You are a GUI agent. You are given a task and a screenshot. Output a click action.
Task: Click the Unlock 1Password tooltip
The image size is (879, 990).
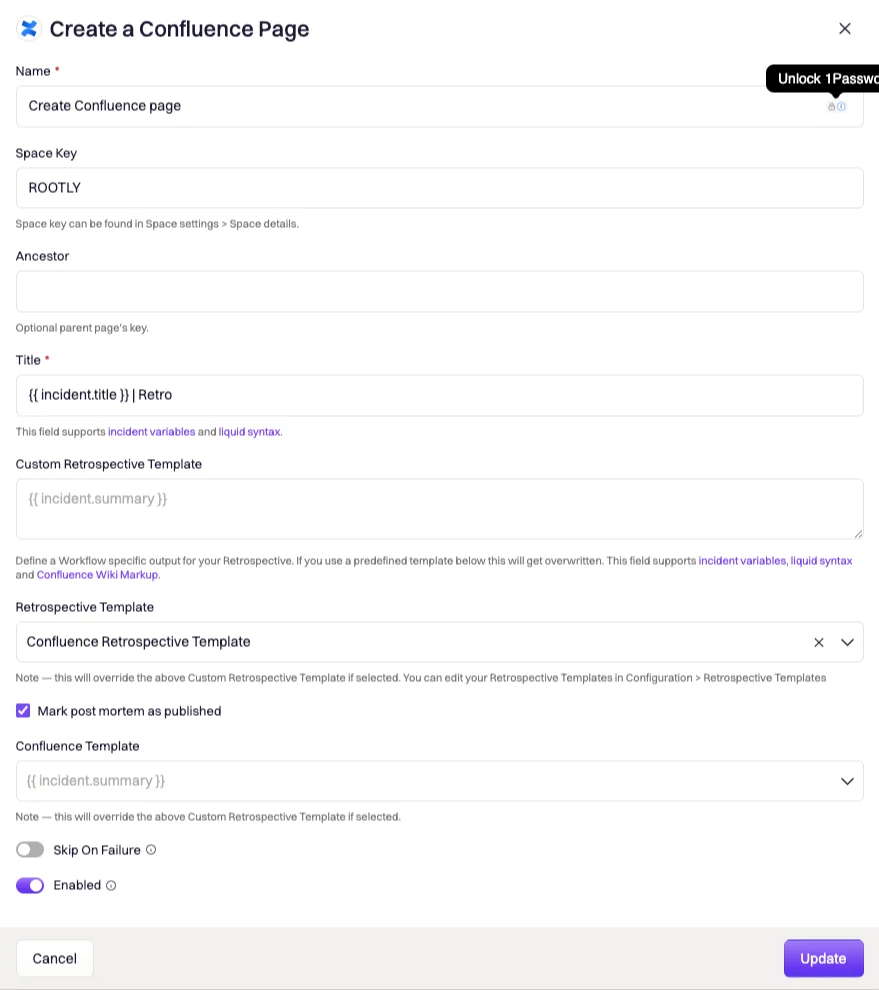pos(823,79)
